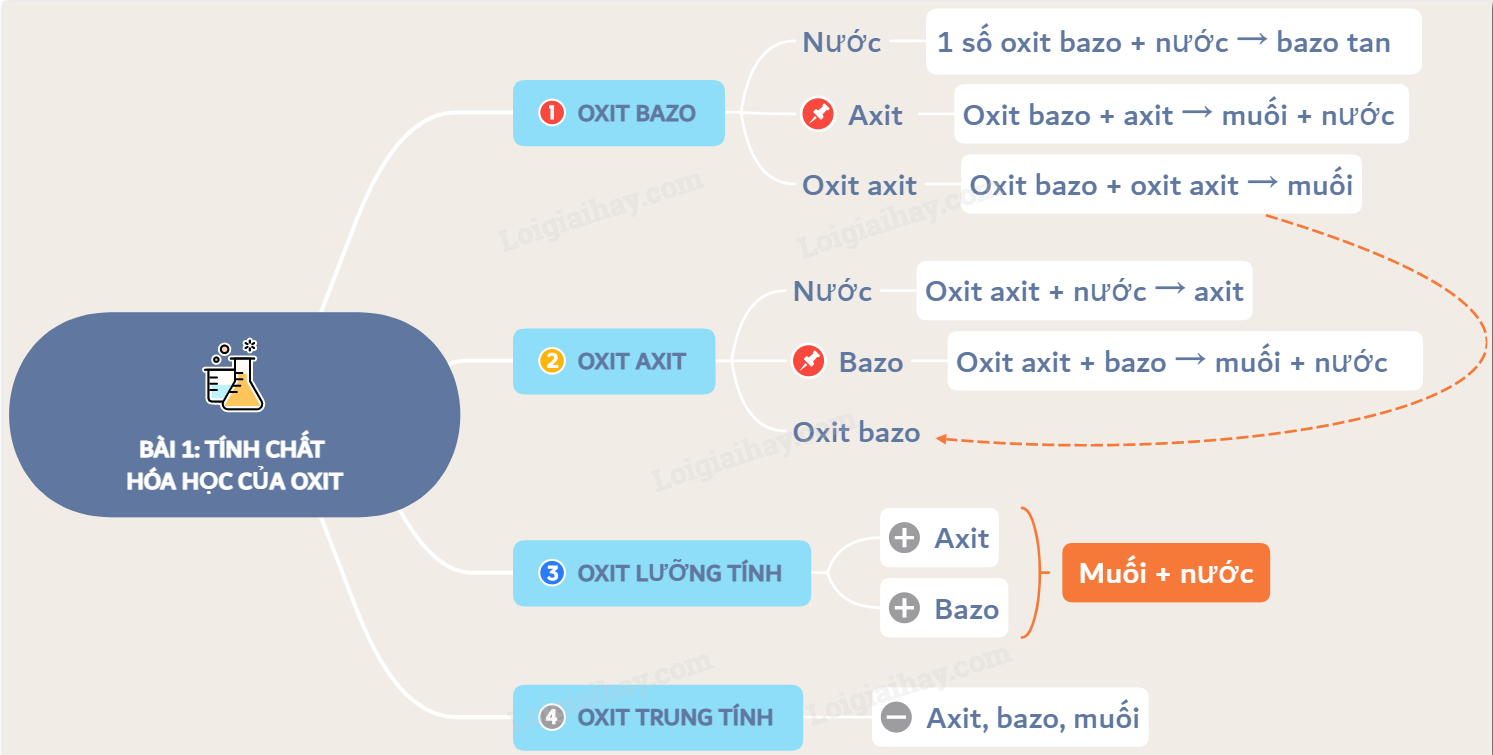Click the blue number 3 badge
The height and width of the screenshot is (755, 1493).
point(551,573)
